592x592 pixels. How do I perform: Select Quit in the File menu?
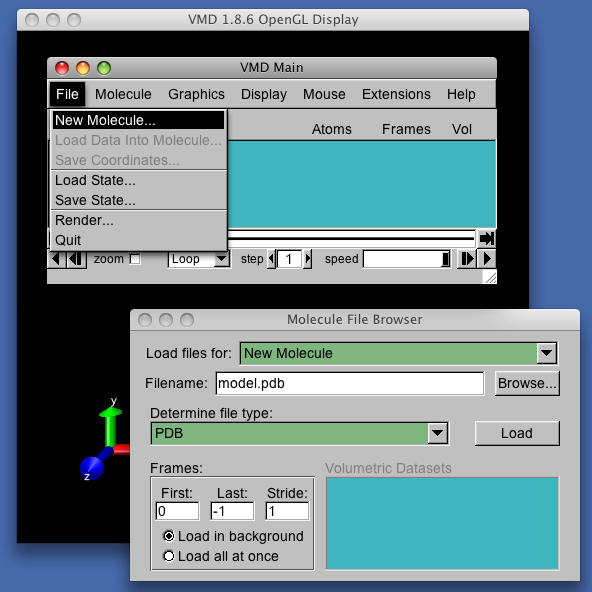139,240
